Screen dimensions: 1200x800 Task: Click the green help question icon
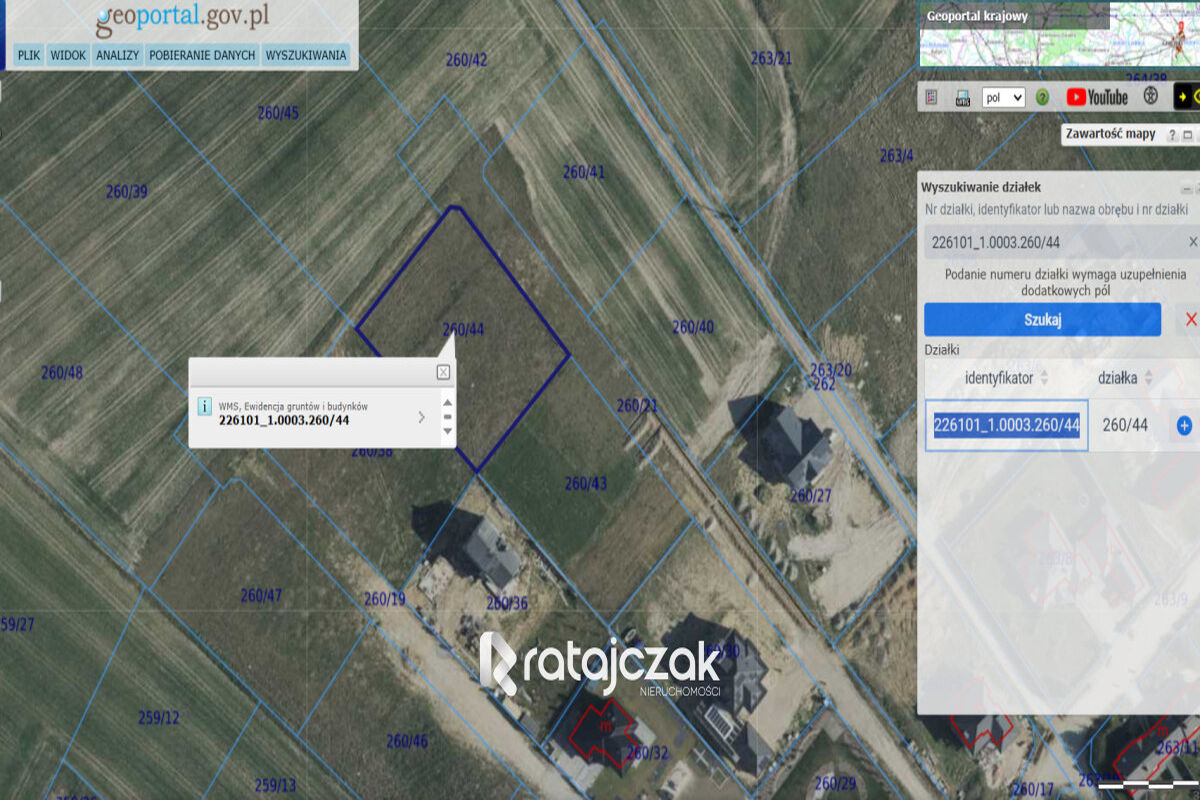[x=1042, y=97]
